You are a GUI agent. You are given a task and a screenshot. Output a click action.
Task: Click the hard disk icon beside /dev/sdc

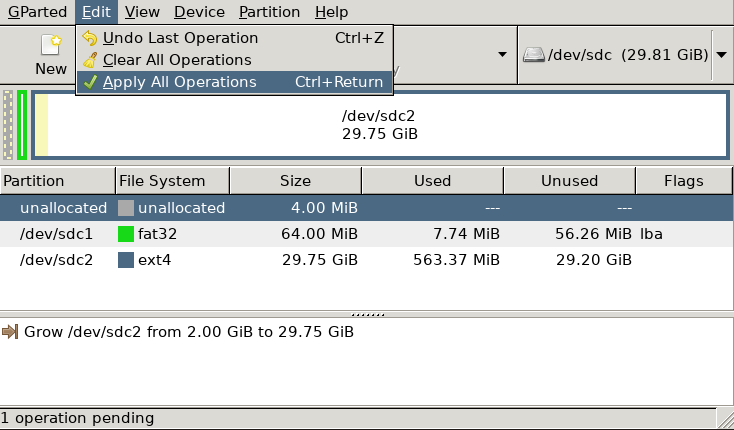tap(534, 55)
